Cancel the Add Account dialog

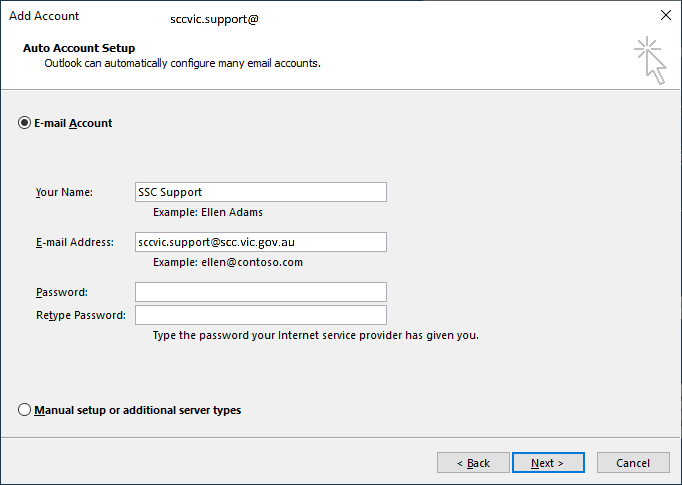click(x=633, y=463)
